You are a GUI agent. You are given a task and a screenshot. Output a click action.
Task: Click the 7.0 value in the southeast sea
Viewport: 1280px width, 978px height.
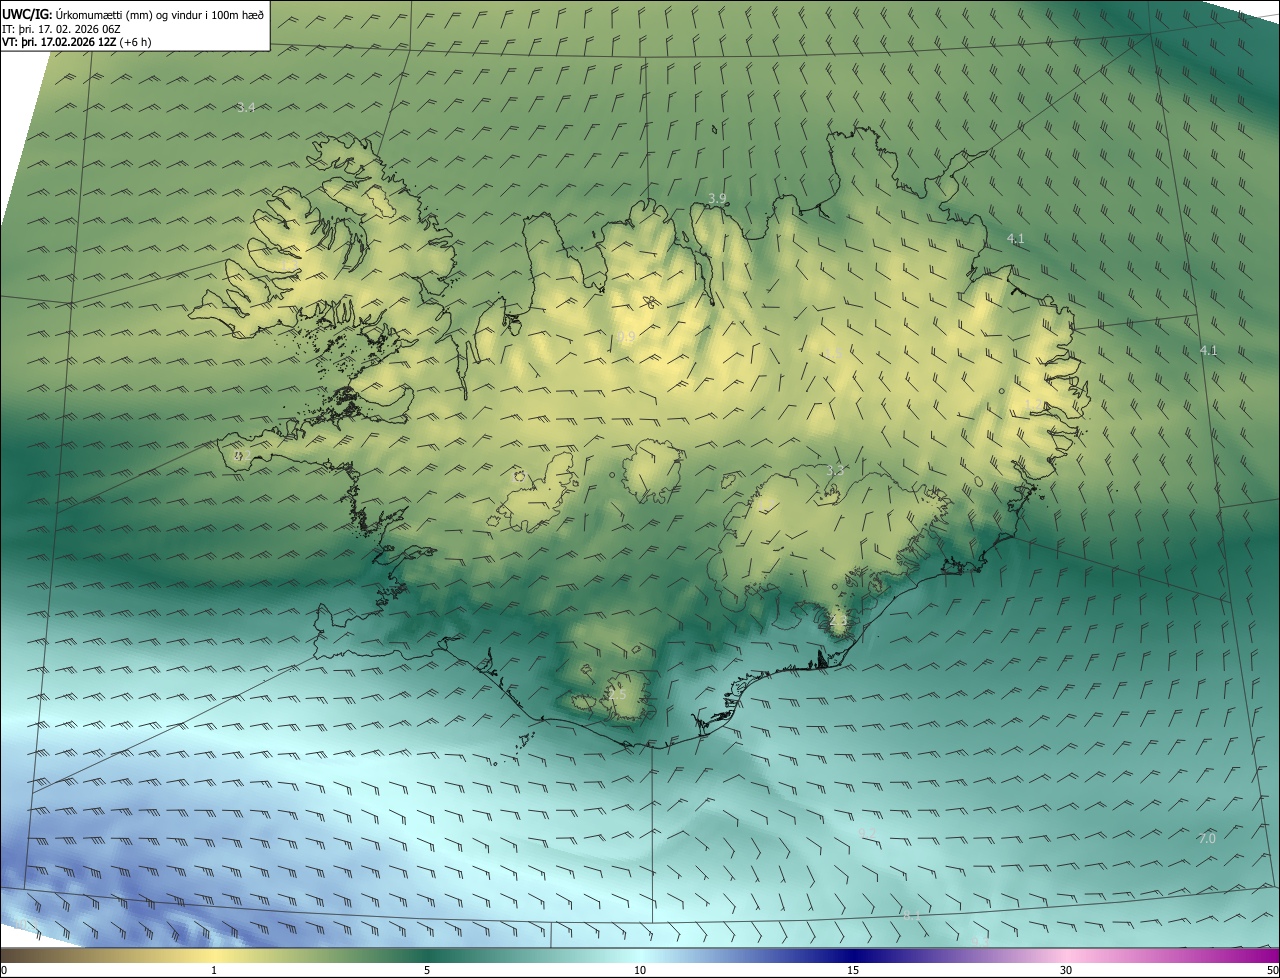[x=1206, y=838]
